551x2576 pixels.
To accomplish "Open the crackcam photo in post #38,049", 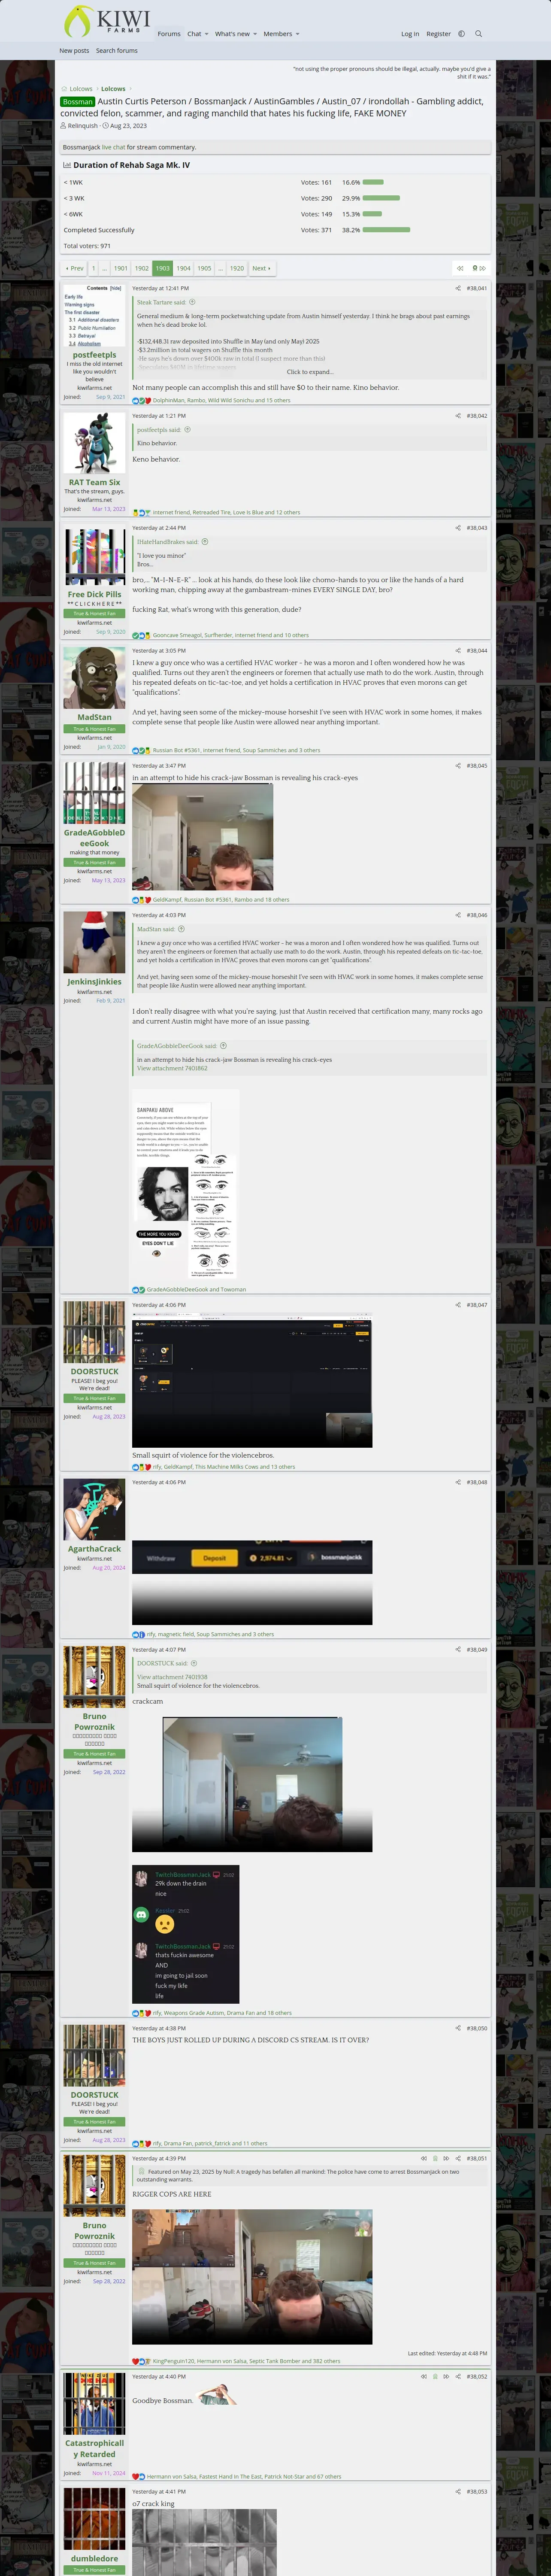I will (x=252, y=1784).
